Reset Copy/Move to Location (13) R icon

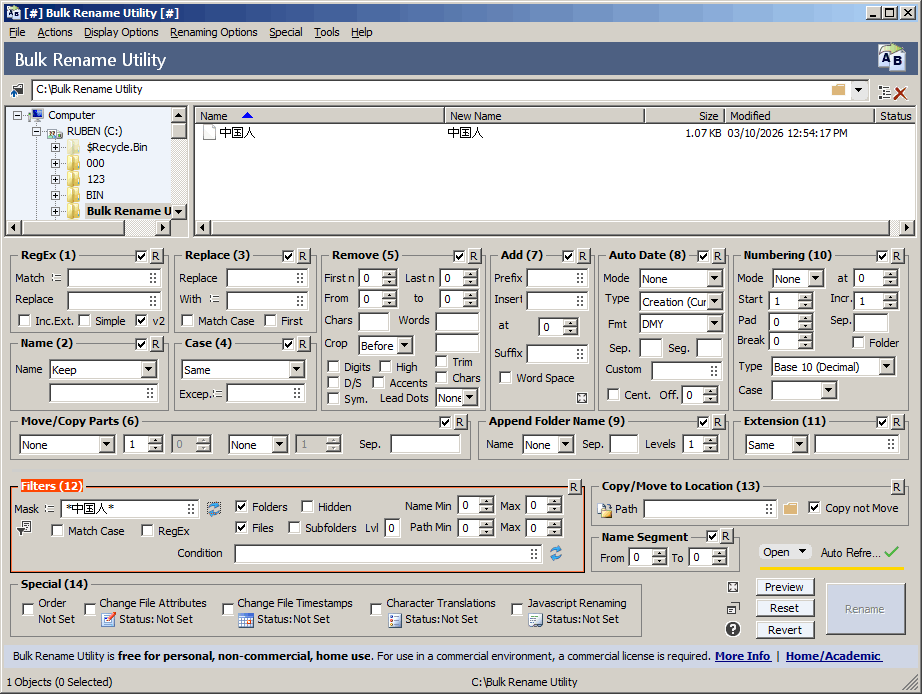pyautogui.click(x=897, y=486)
